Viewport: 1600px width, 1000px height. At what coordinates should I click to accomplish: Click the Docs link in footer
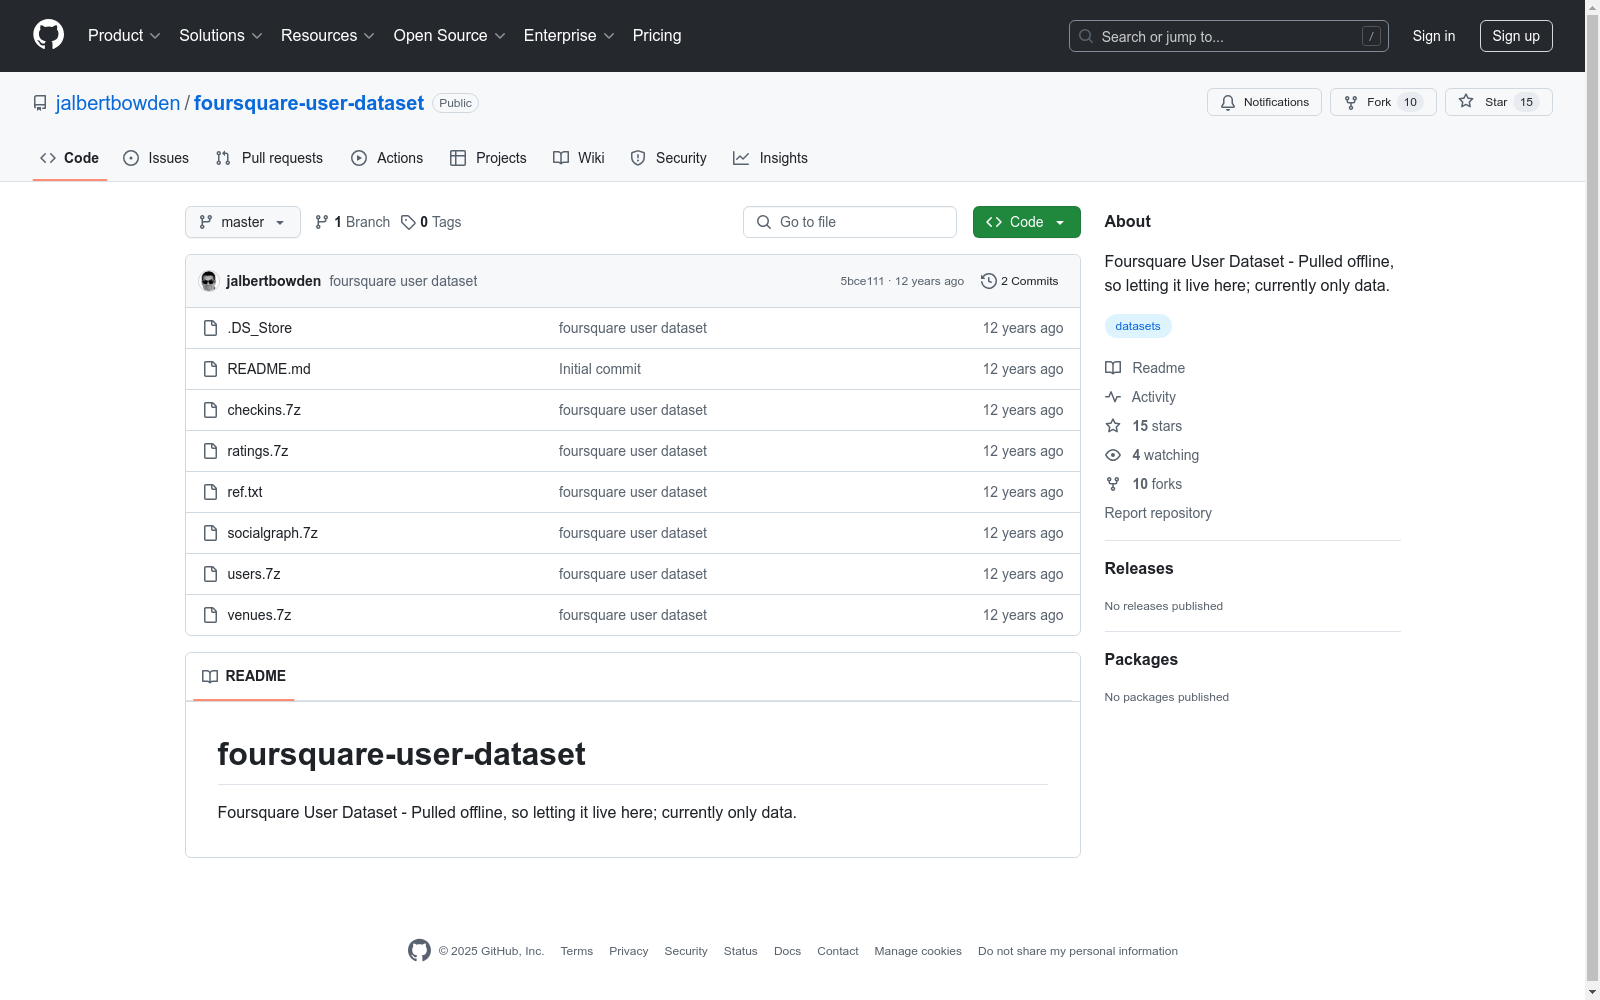(787, 951)
